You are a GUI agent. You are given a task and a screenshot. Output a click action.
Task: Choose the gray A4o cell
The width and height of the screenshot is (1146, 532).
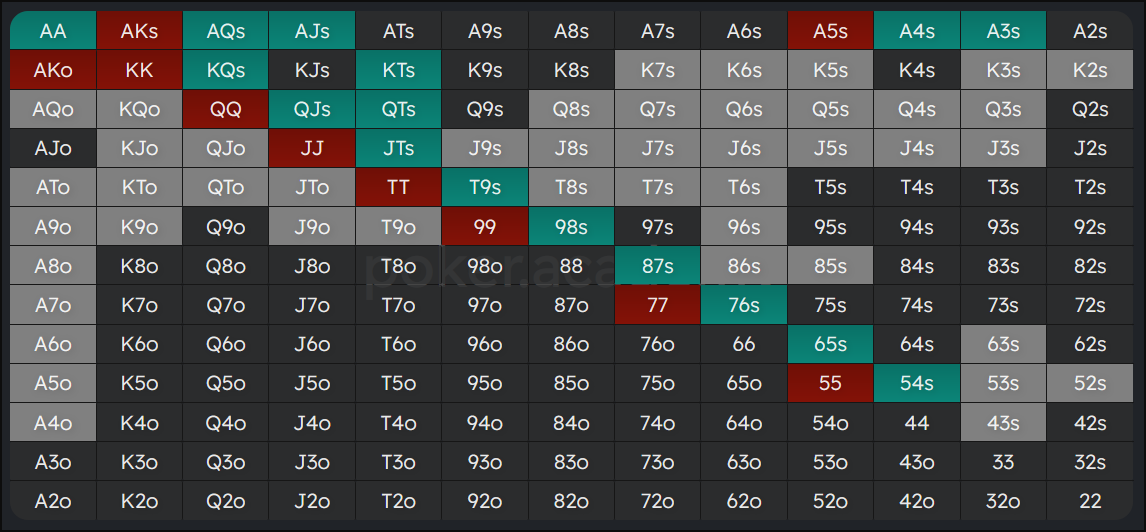click(x=53, y=422)
